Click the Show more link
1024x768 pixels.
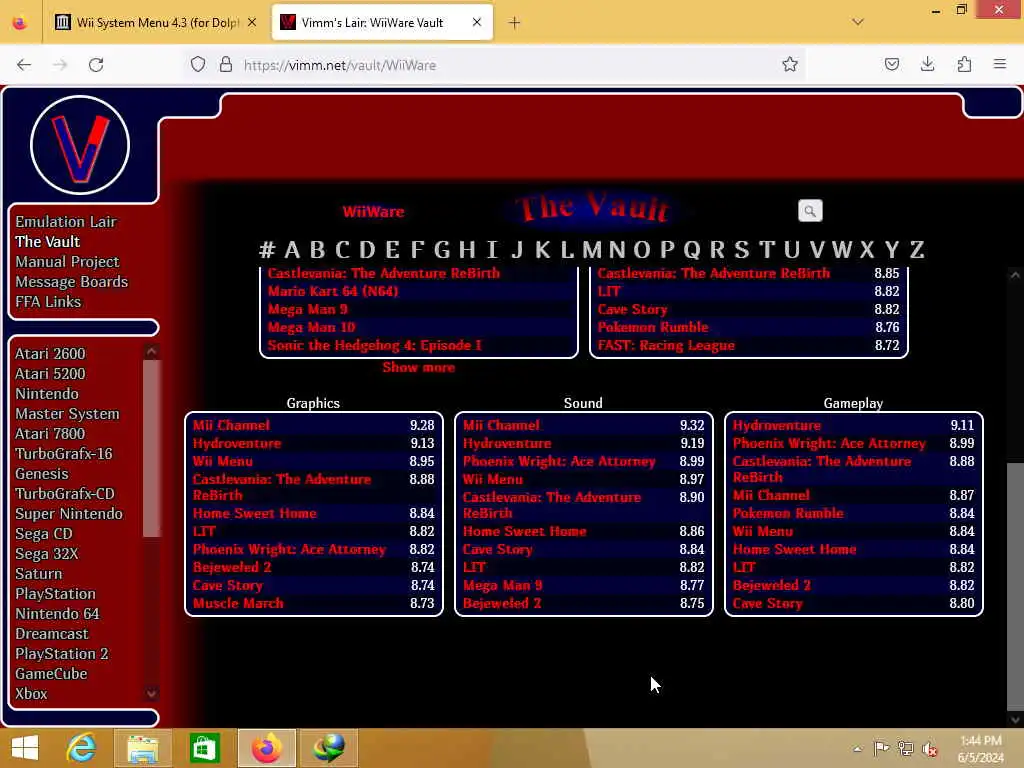419,367
